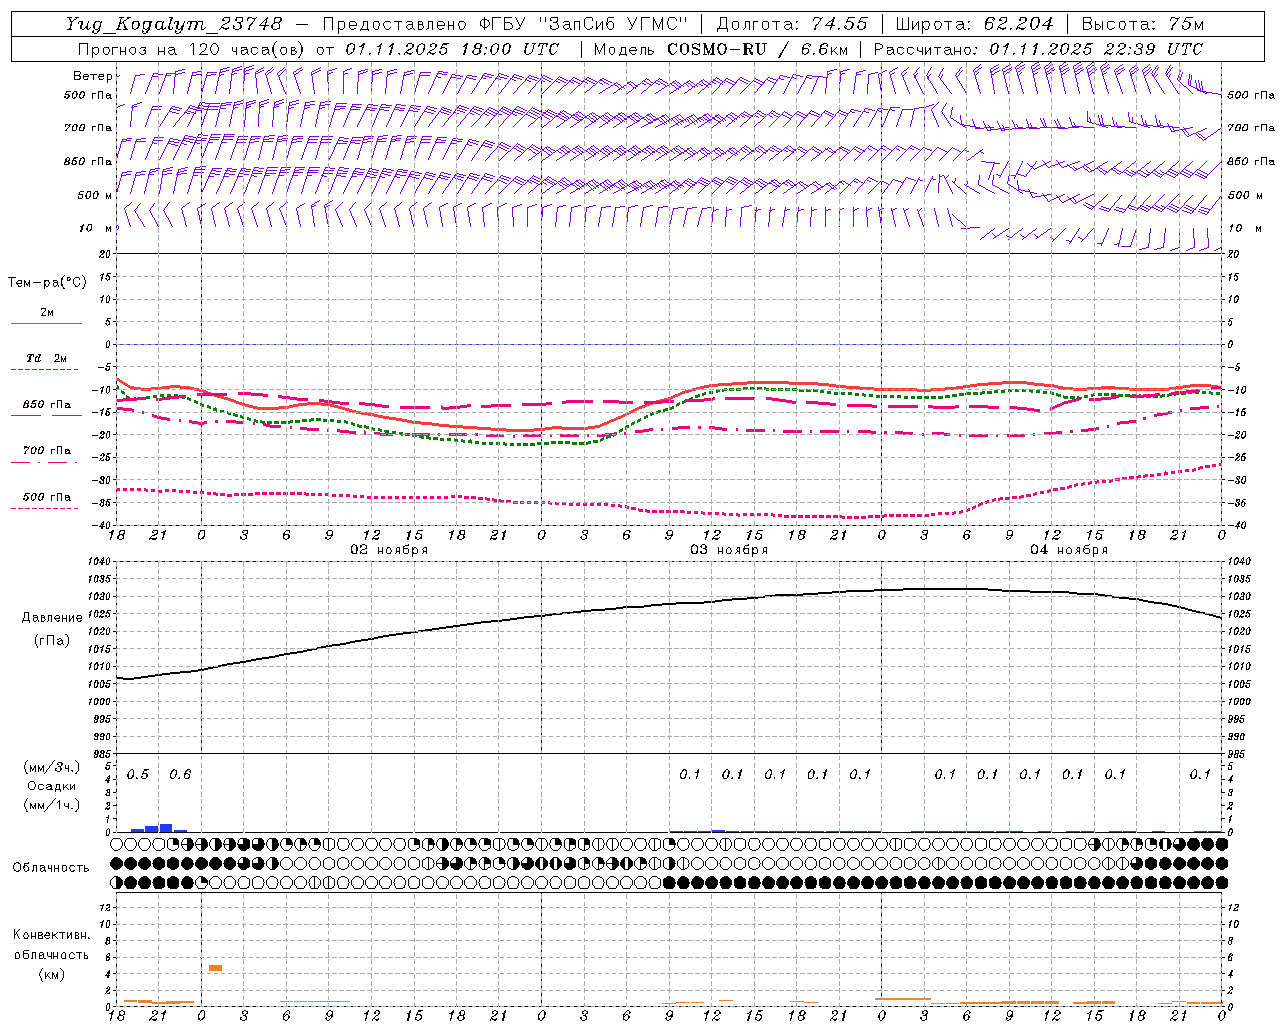The height and width of the screenshot is (1024, 1280).
Task: Click the Td 2м dew point legend entry
Action: 46,358
